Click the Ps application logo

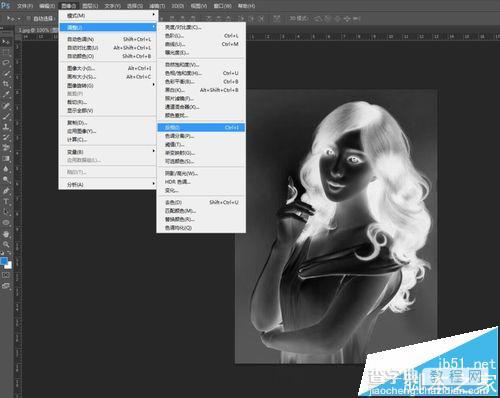(6, 5)
